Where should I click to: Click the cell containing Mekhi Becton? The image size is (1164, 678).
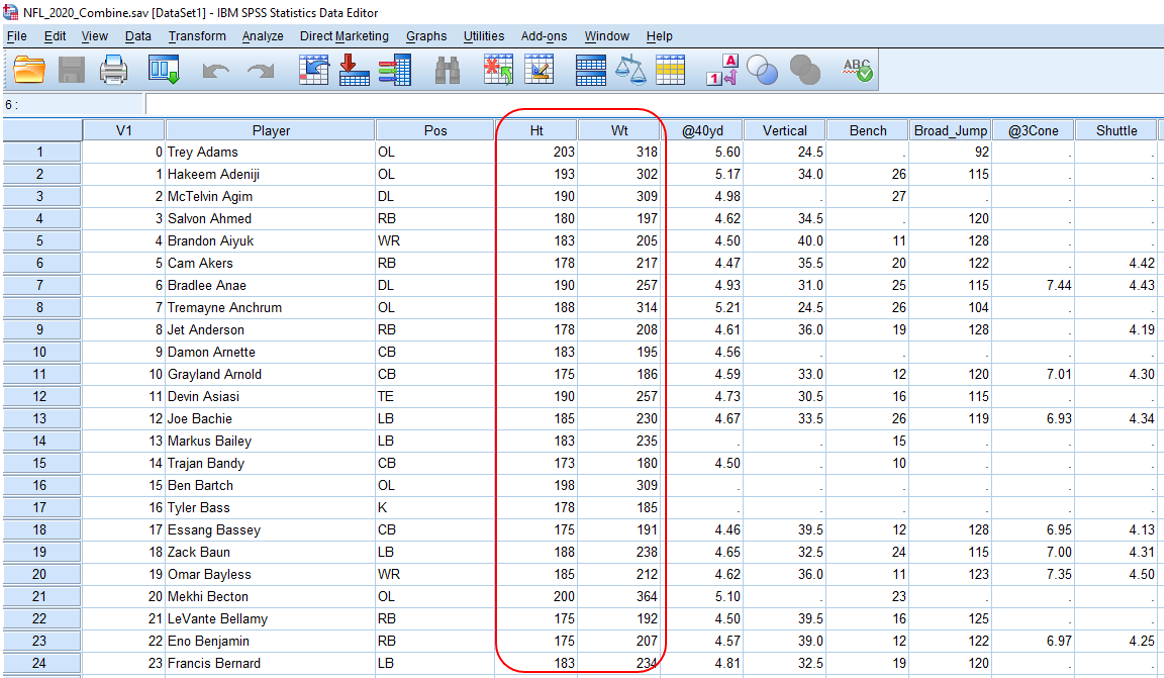pyautogui.click(x=270, y=597)
